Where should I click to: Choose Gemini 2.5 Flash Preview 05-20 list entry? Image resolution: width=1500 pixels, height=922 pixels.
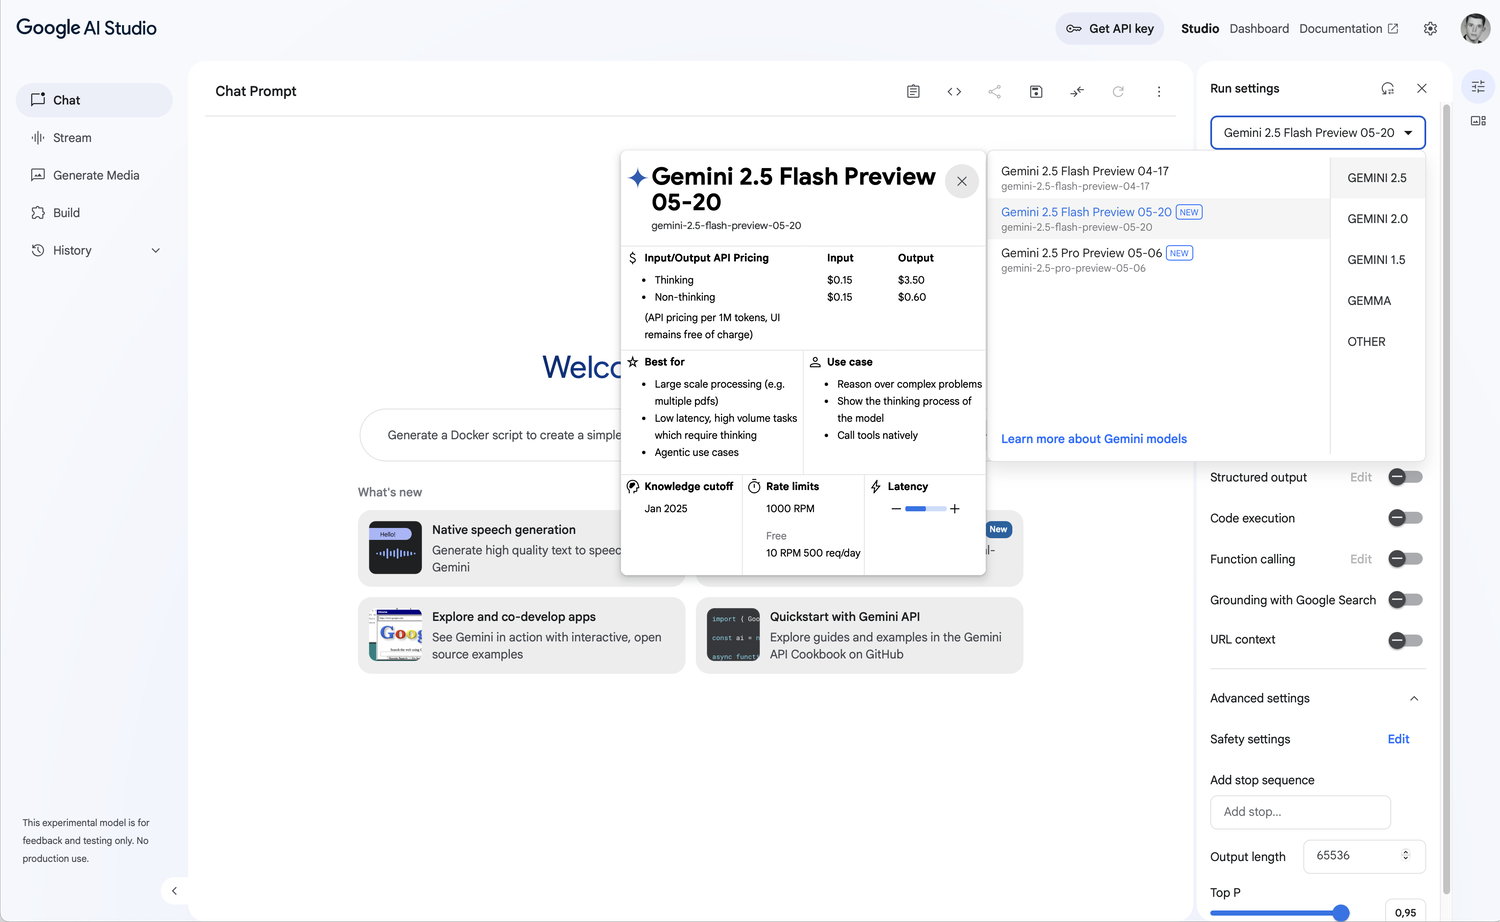1159,219
